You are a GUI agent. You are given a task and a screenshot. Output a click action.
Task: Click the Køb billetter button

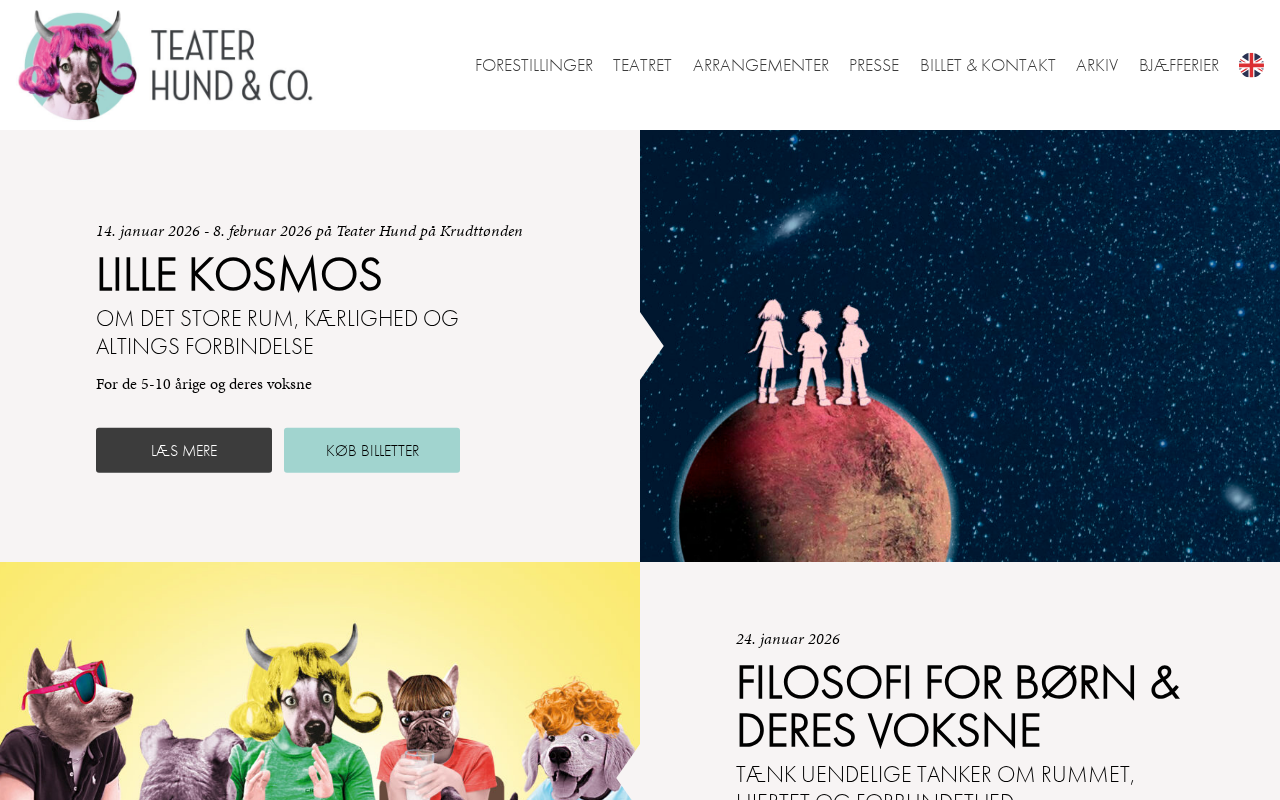tap(372, 450)
